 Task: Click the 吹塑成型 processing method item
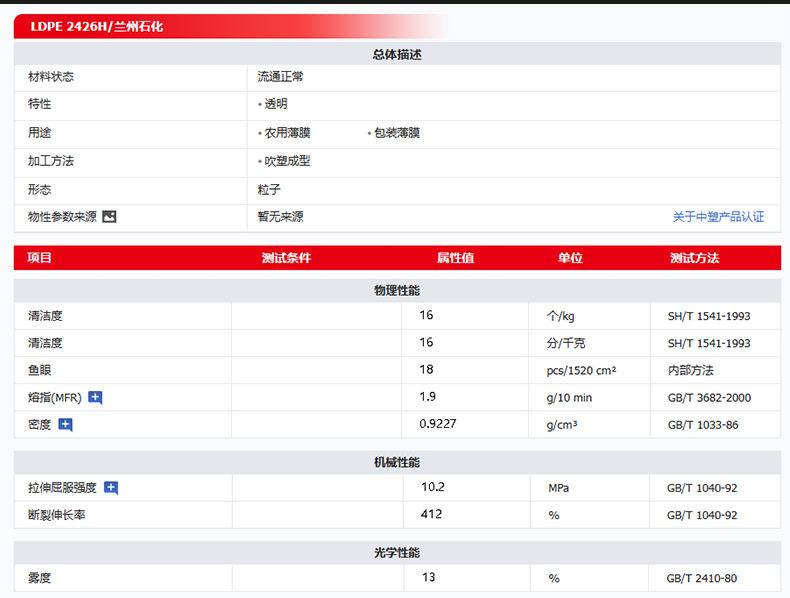tap(287, 160)
